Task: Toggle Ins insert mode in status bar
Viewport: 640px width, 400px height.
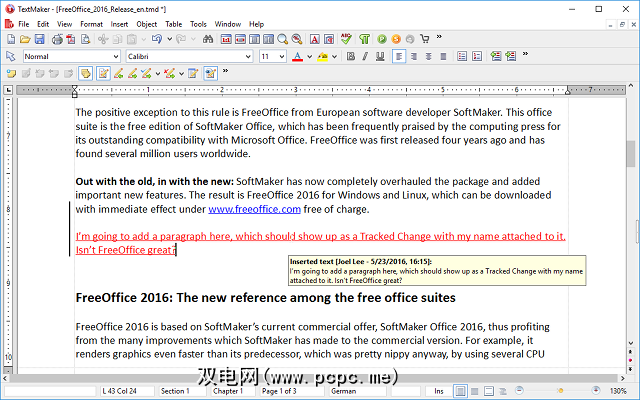Action: [439, 391]
